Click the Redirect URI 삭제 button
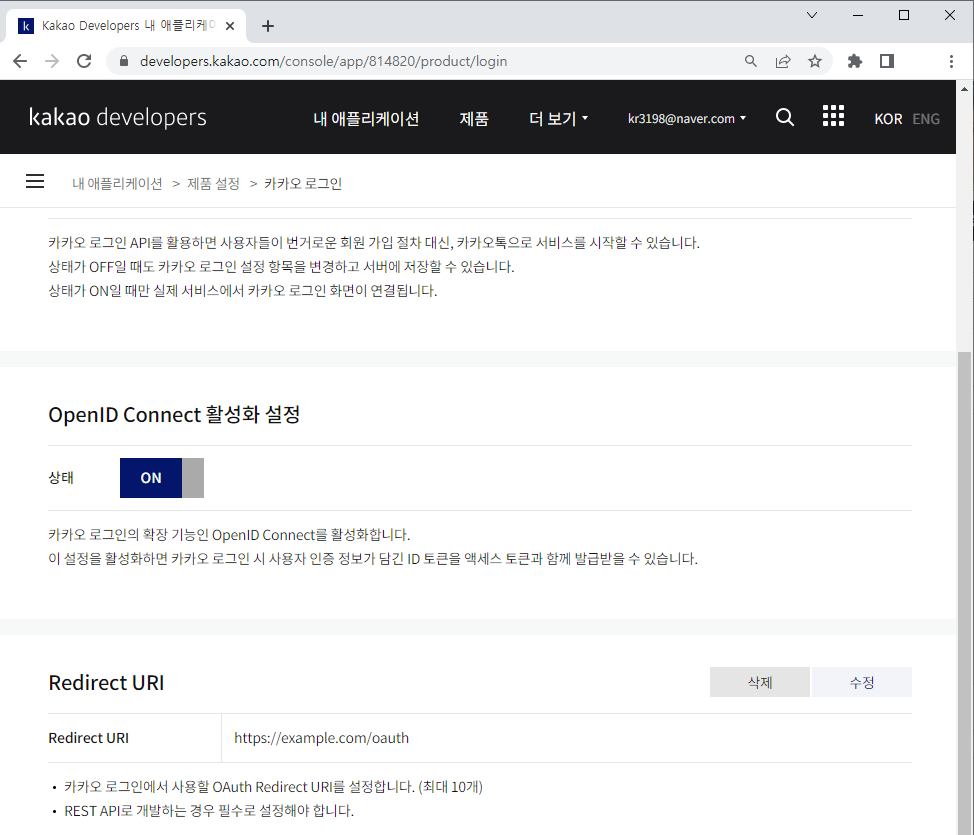Image resolution: width=974 pixels, height=835 pixels. click(760, 682)
